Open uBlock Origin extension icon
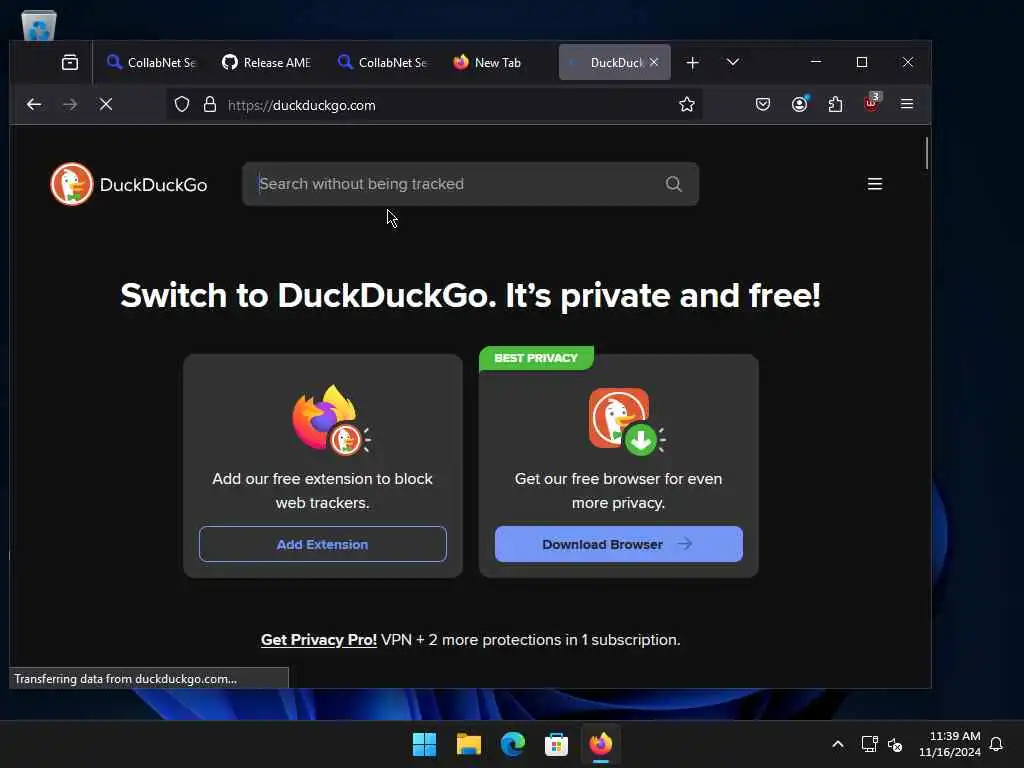 coord(872,103)
